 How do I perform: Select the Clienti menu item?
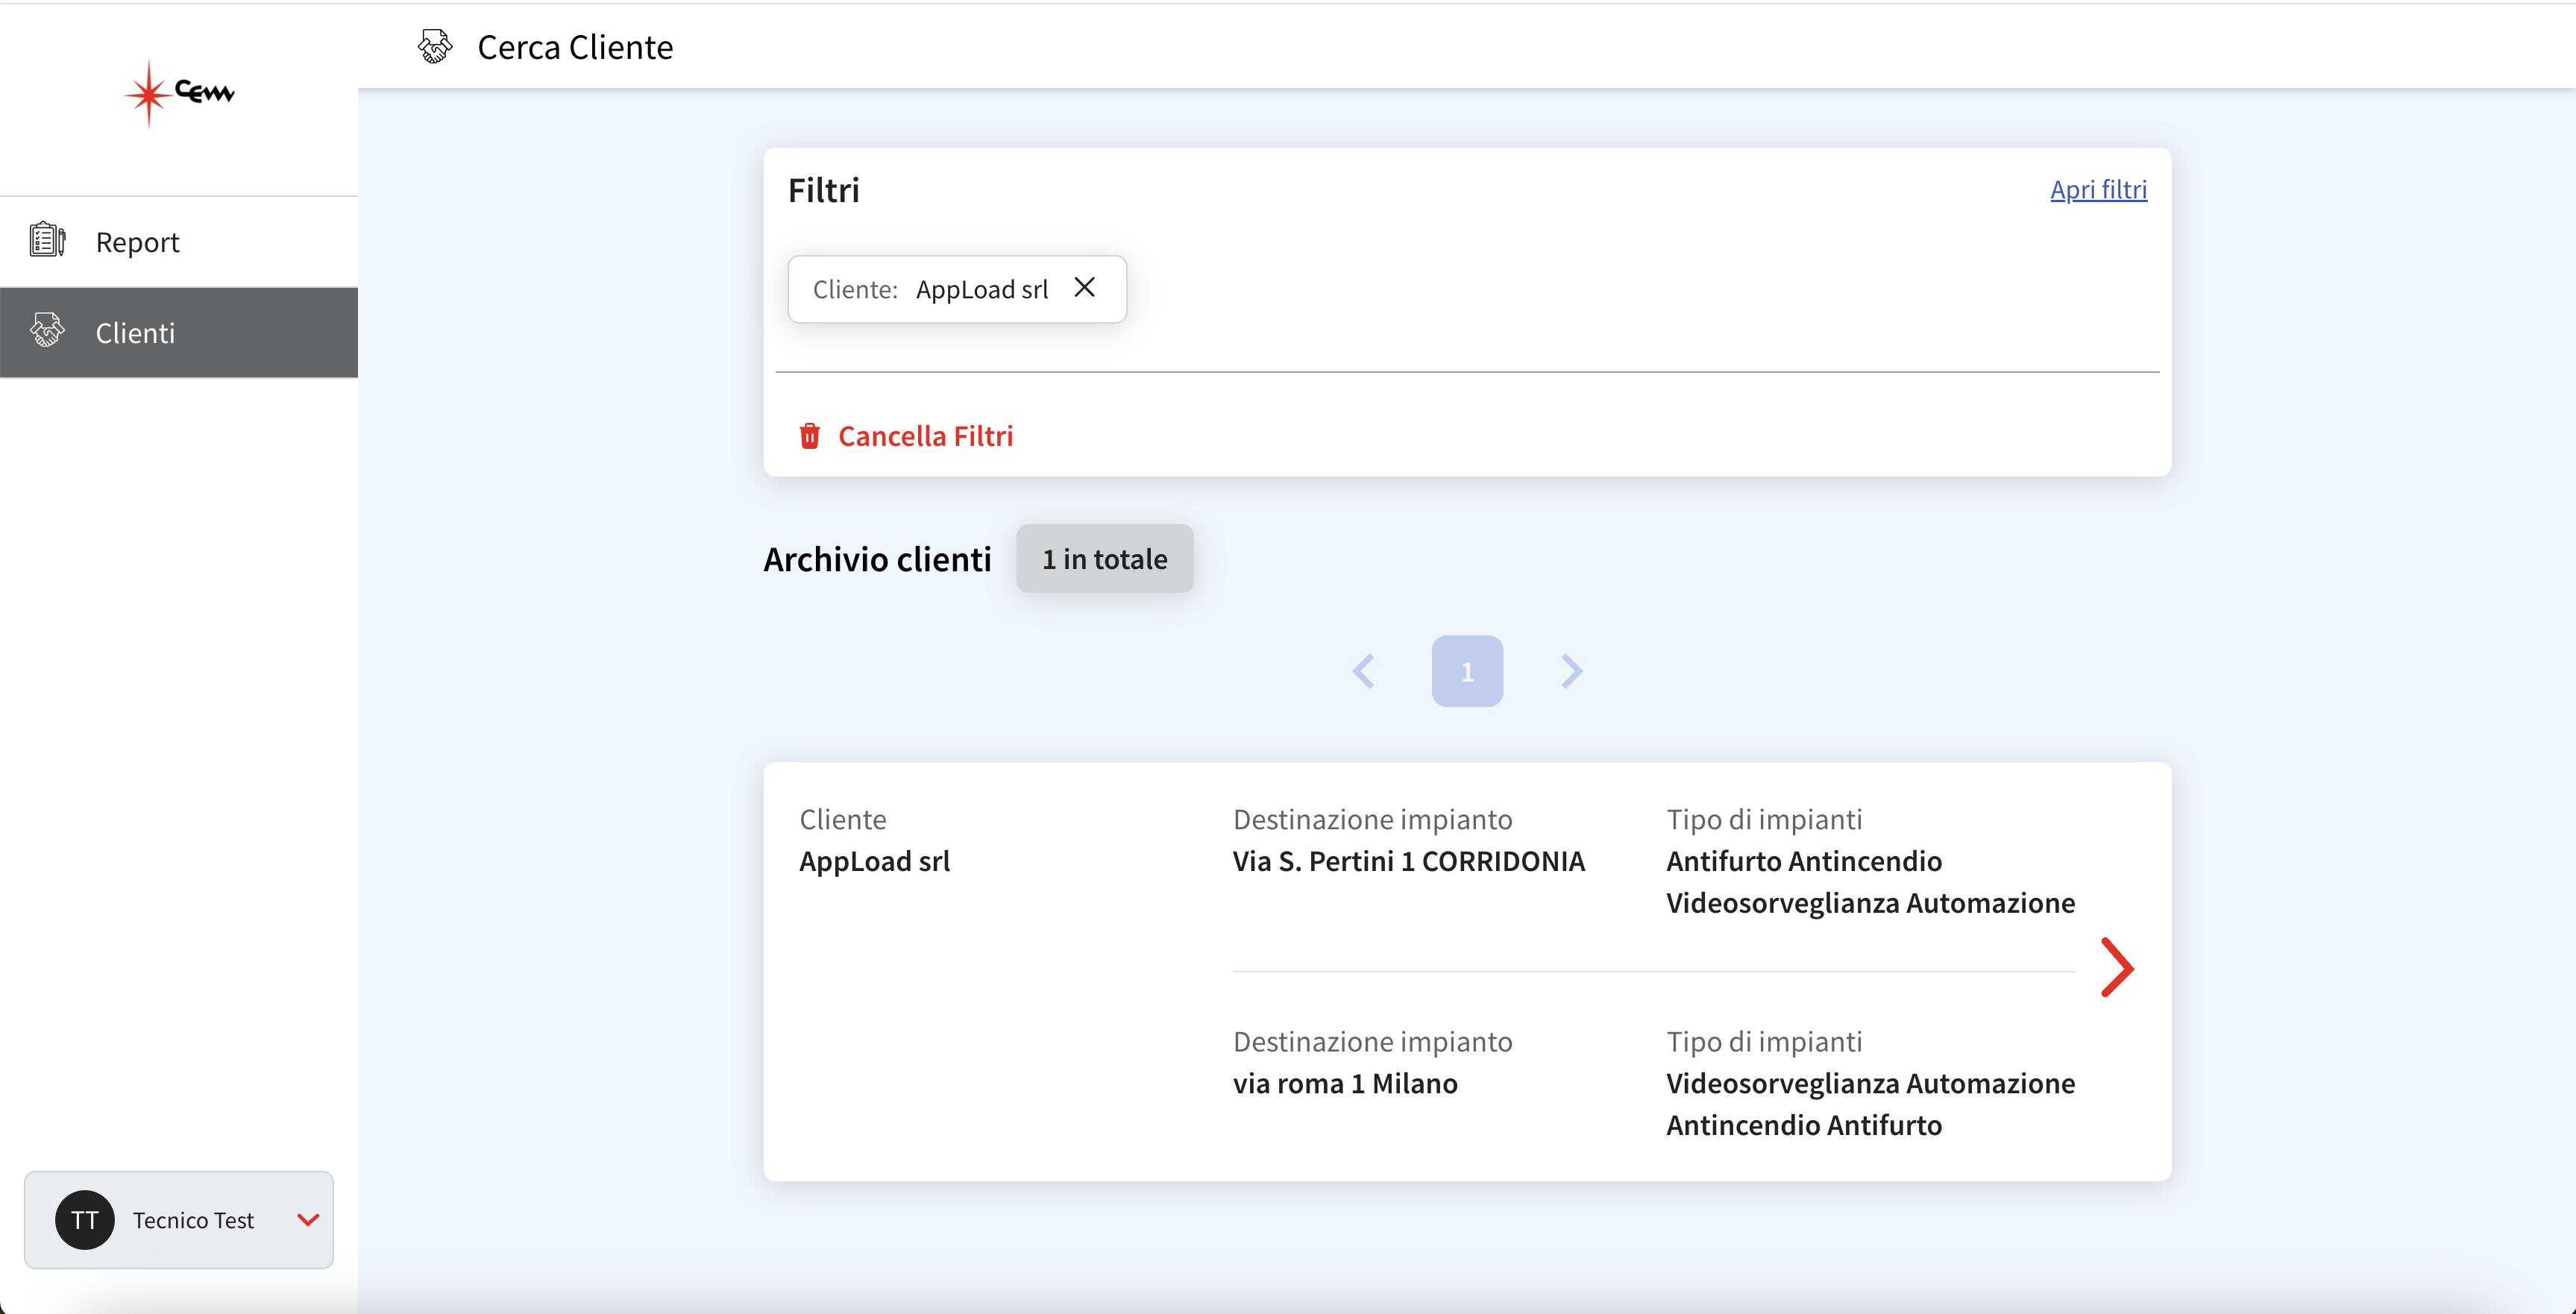coord(179,332)
